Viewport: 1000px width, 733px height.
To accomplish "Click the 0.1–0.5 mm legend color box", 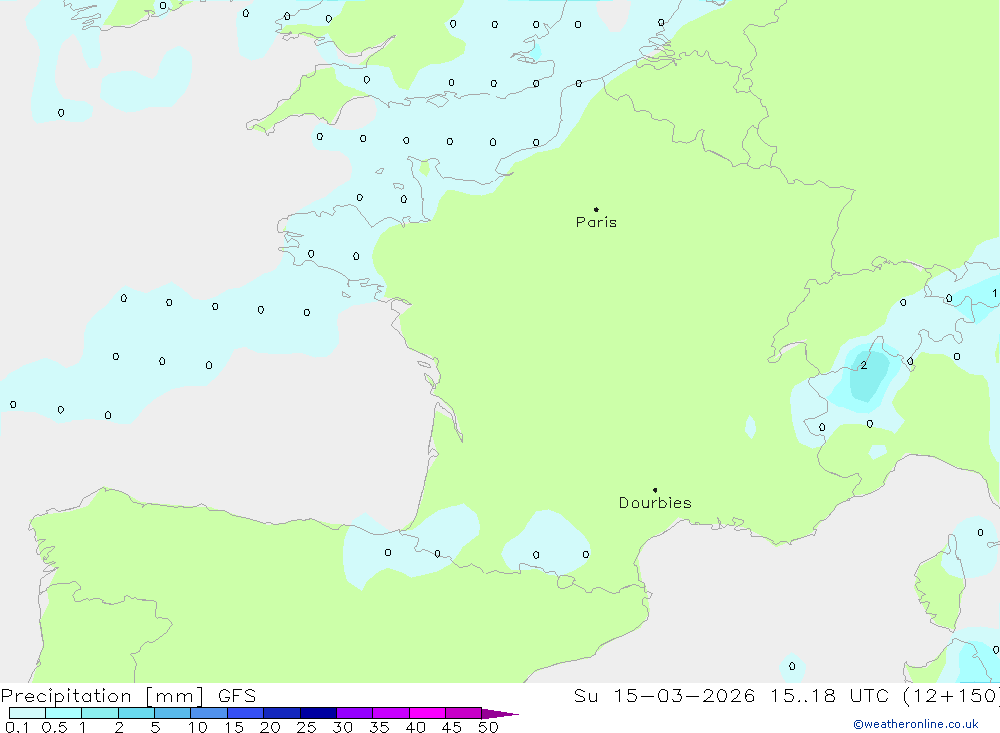I will (27, 713).
